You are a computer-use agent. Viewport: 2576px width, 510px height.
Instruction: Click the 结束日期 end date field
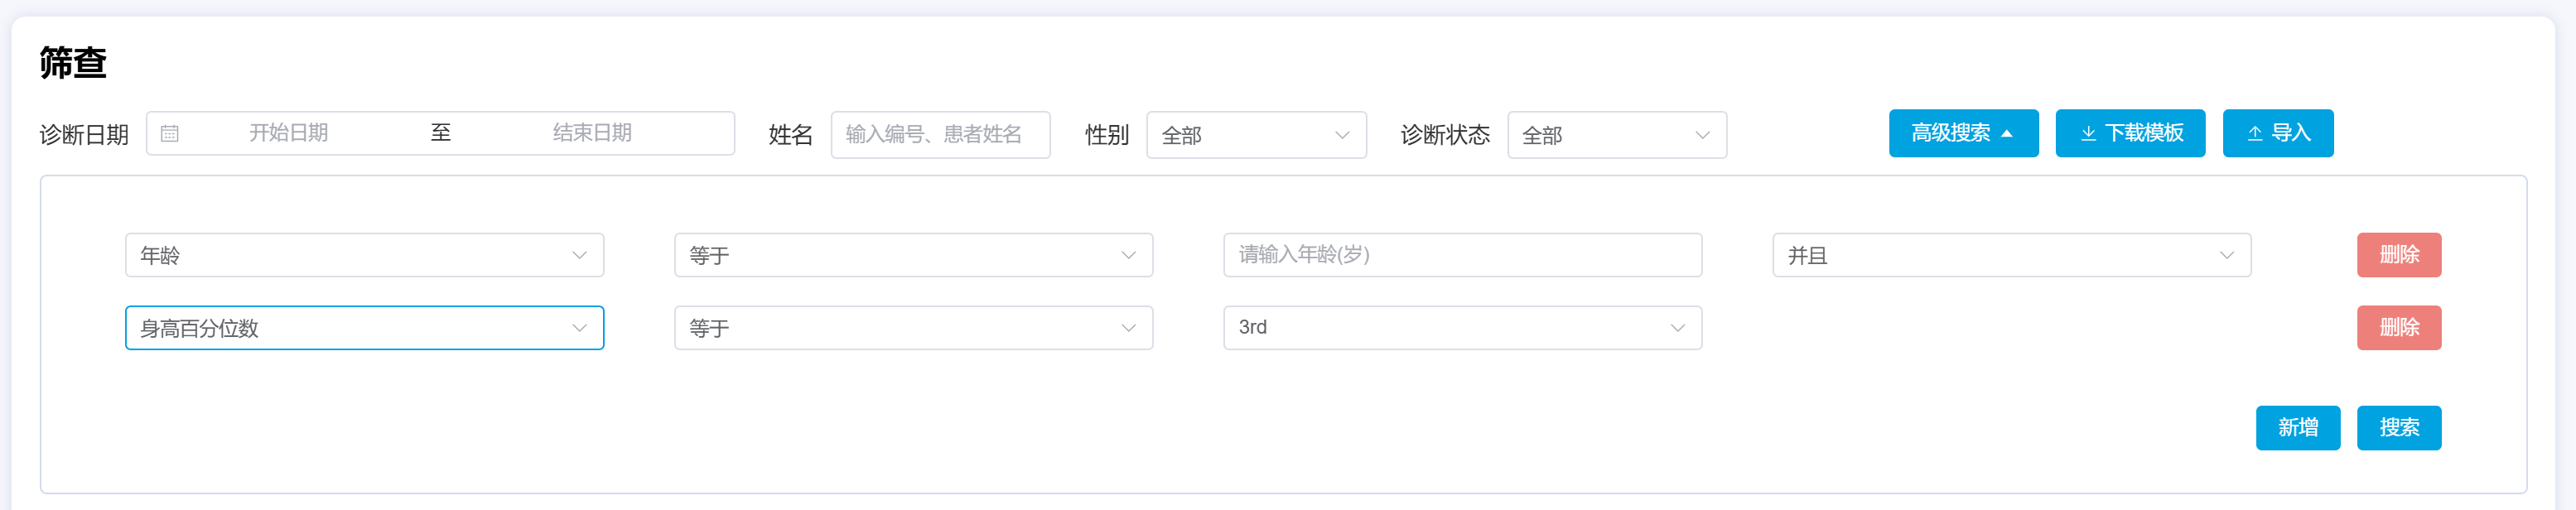[x=592, y=133]
